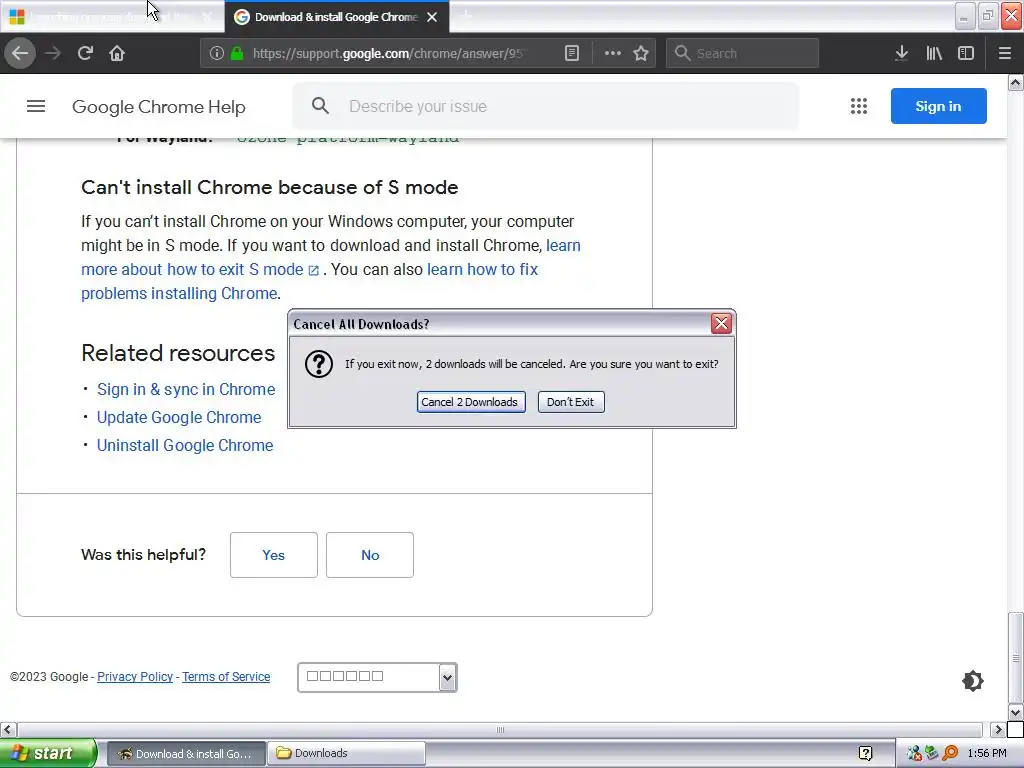Open the Firefox hamburger menu

pos(1004,53)
